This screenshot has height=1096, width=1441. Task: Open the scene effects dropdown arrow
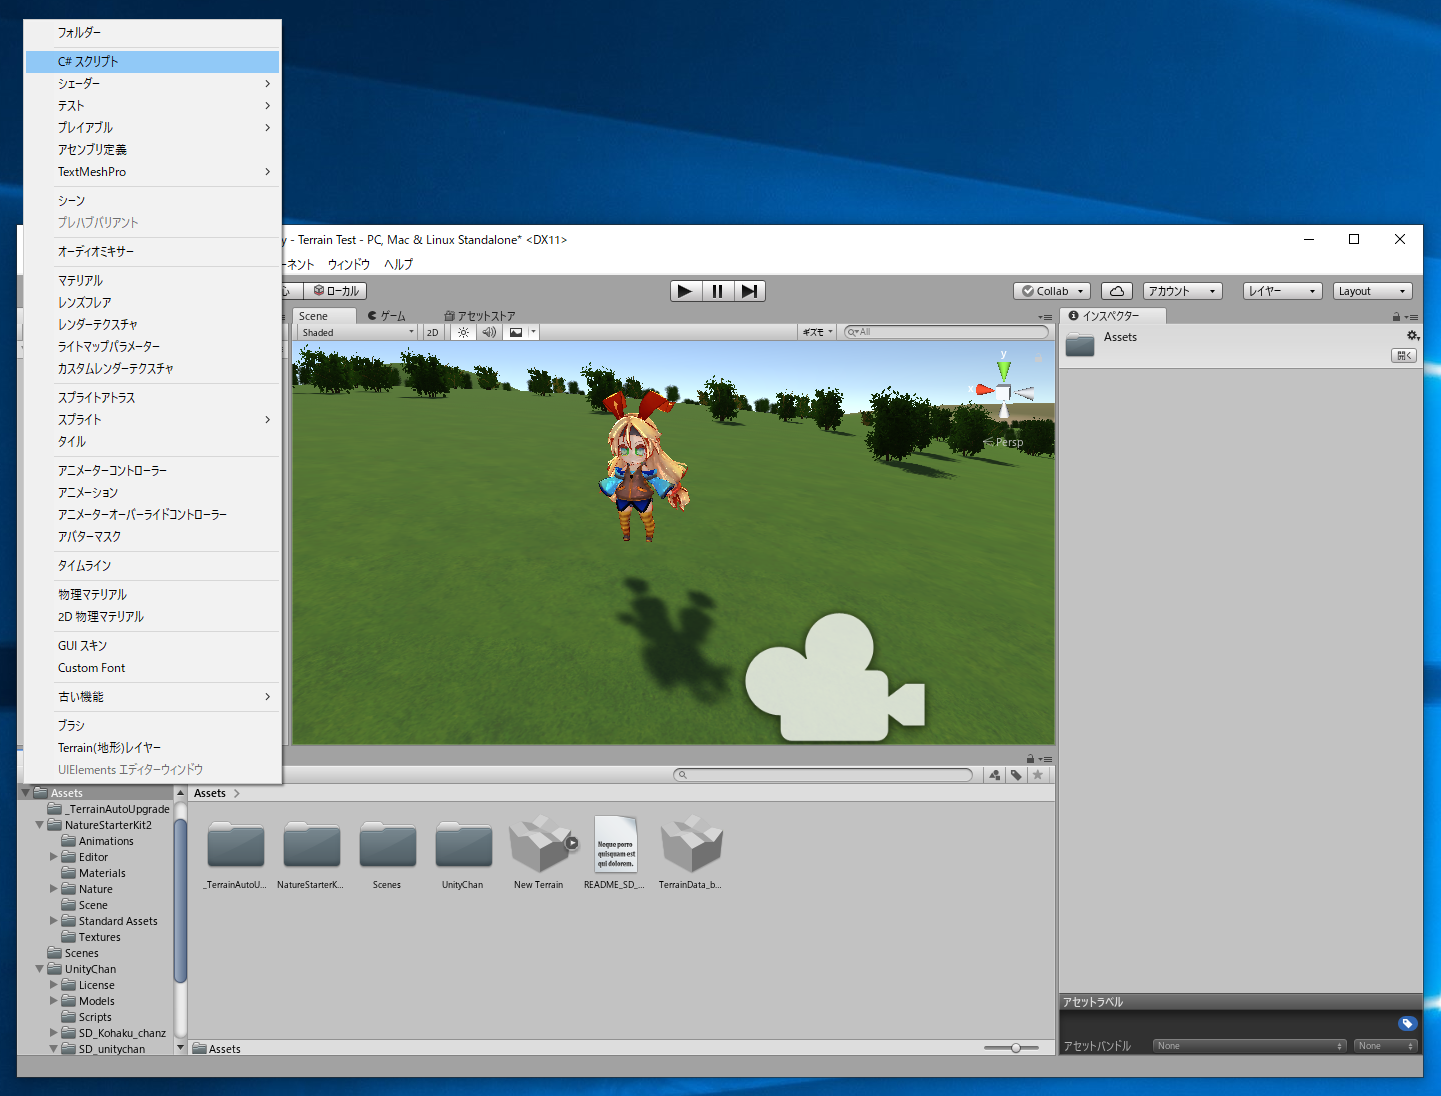(x=533, y=332)
